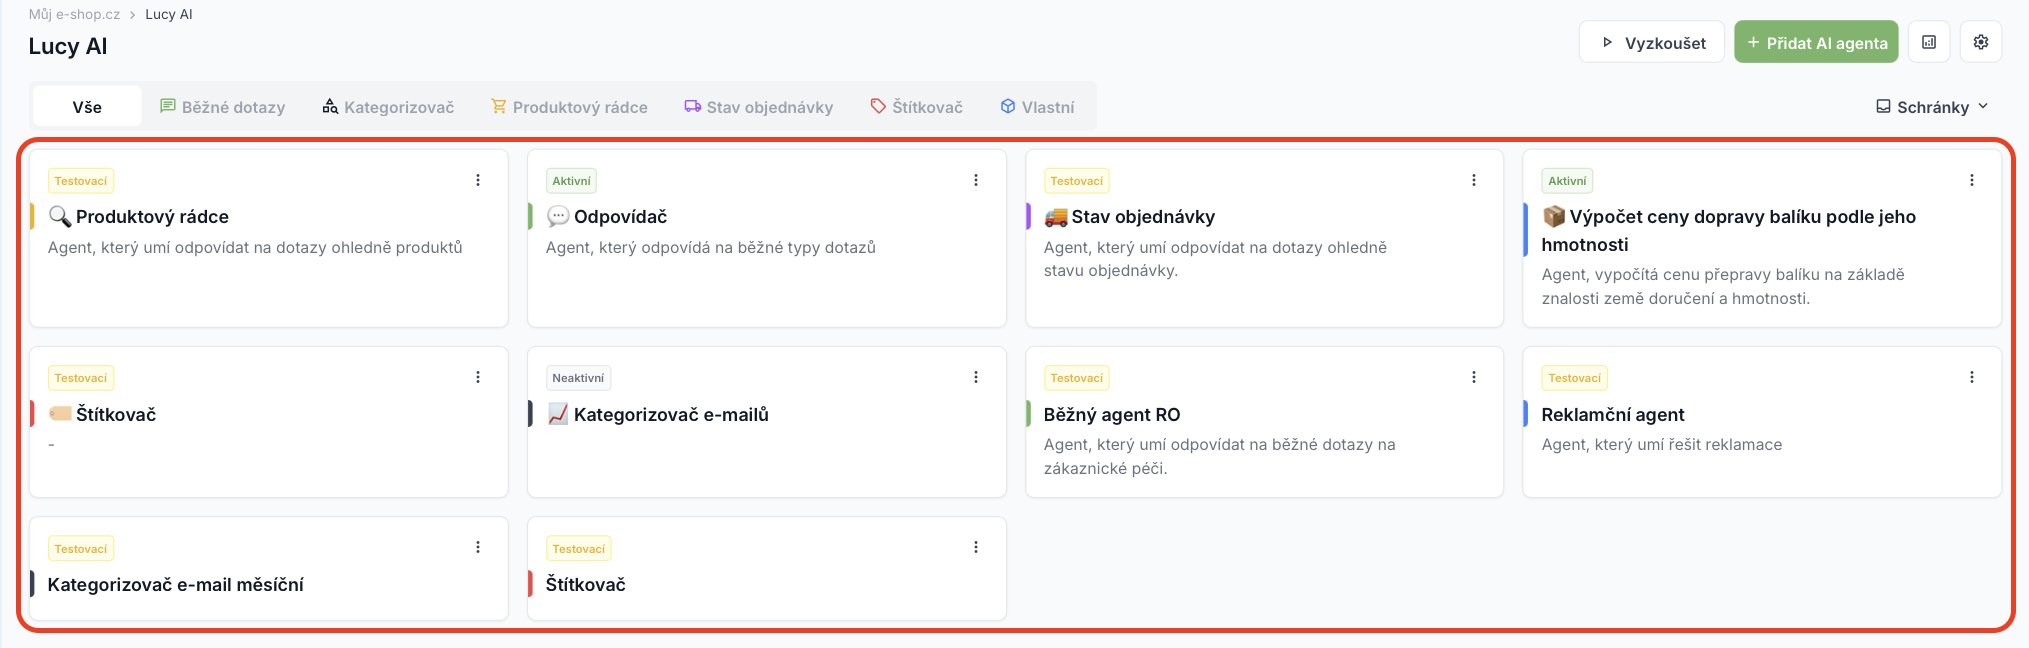The image size is (2029, 648).
Task: Open three-dot menu on Kategorizovač e-mailů card
Action: pyautogui.click(x=976, y=377)
